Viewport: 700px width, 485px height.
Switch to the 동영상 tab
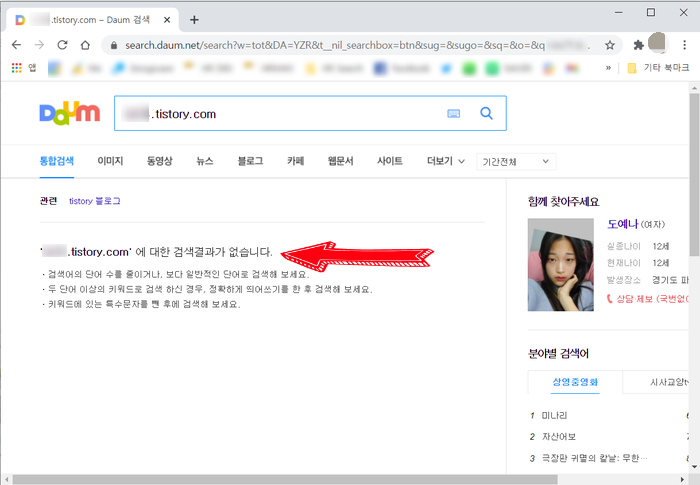[159, 161]
